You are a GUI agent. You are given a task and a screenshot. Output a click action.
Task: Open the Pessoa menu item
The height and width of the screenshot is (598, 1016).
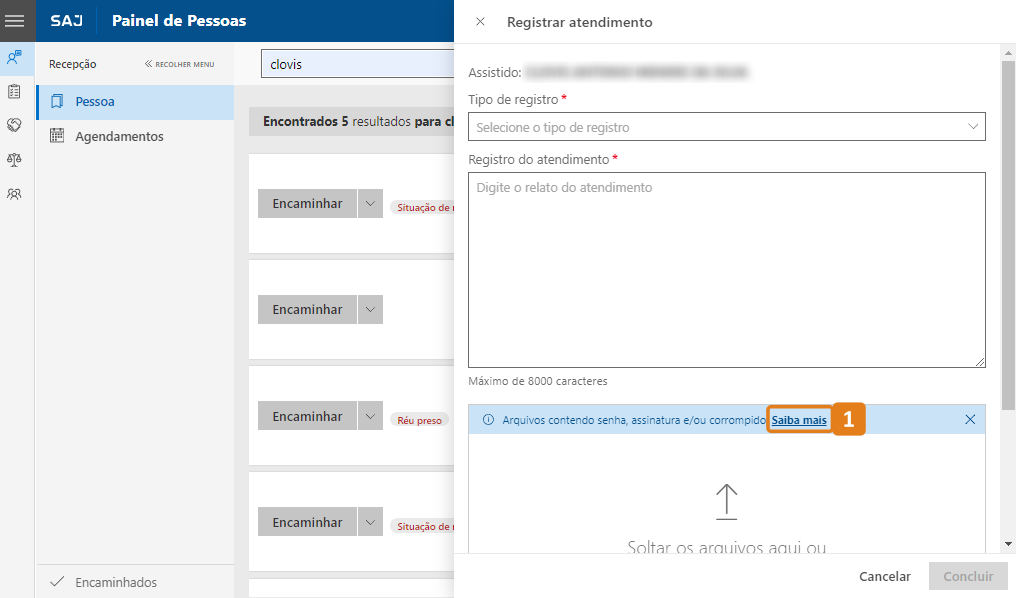[x=135, y=102]
